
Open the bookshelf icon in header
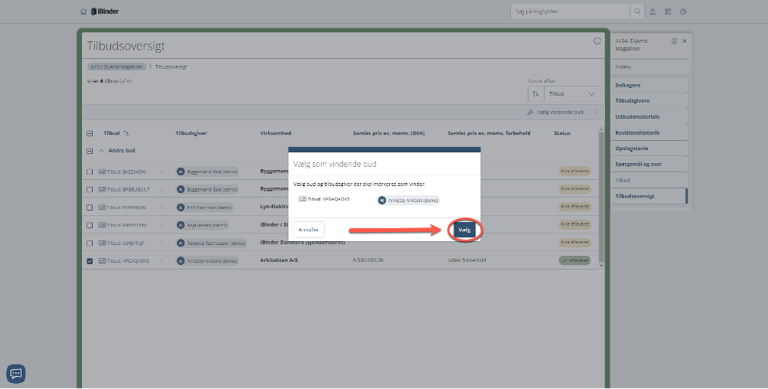[x=668, y=11]
